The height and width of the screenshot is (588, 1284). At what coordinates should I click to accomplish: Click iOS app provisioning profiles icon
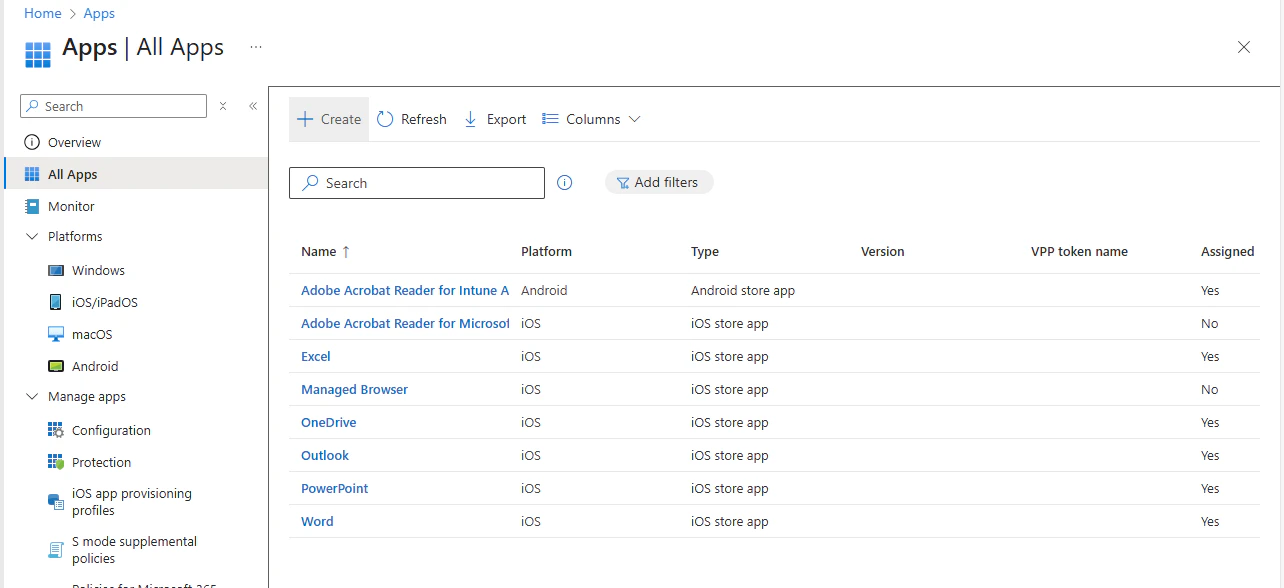point(56,502)
